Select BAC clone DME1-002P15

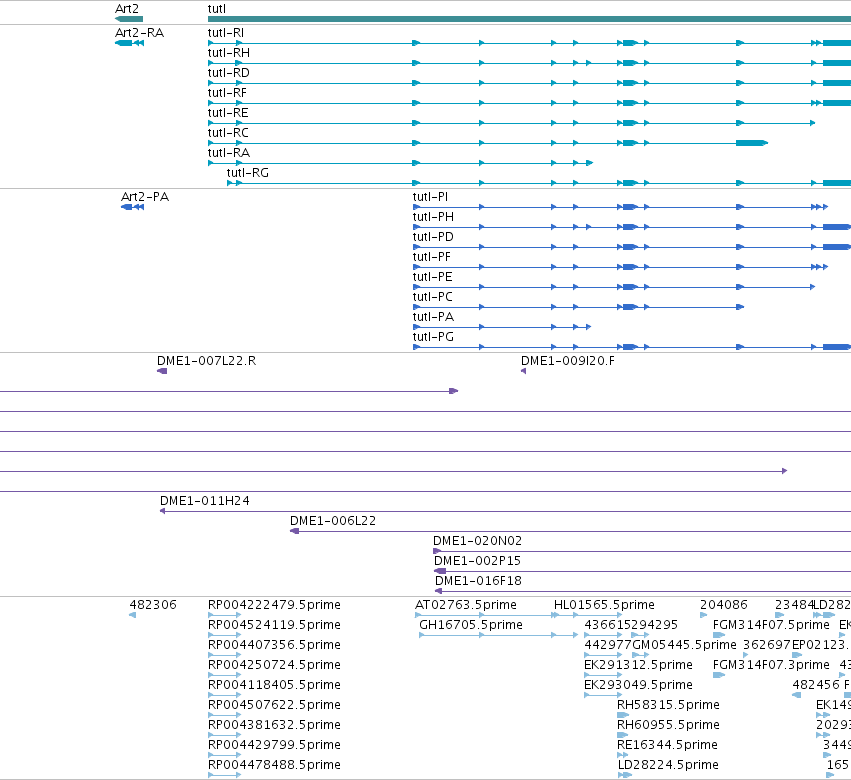click(x=477, y=561)
